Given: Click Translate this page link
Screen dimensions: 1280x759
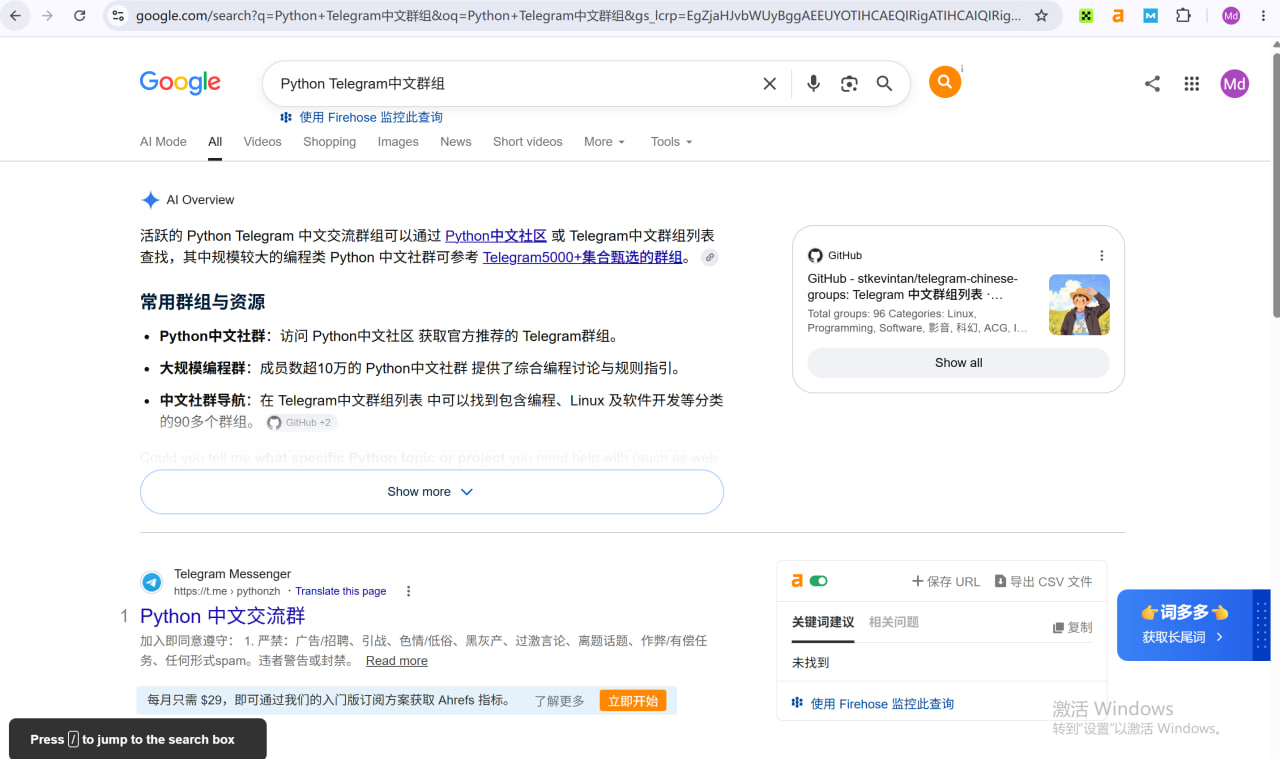Looking at the screenshot, I should pyautogui.click(x=341, y=591).
